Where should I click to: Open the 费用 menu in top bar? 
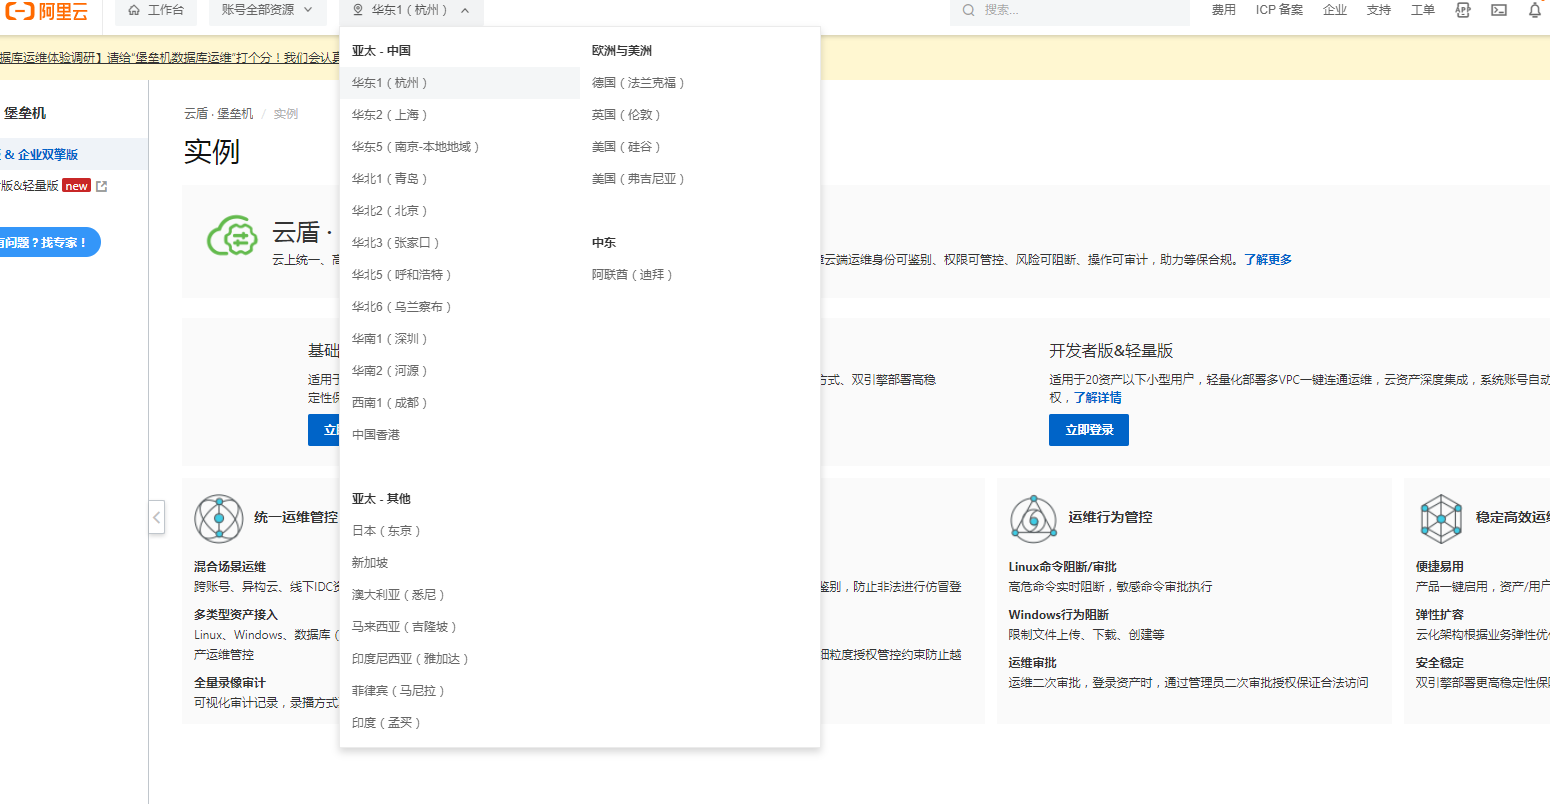click(x=1224, y=10)
